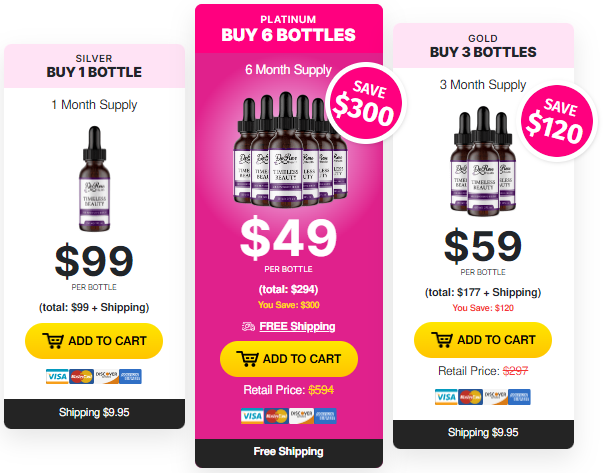Image resolution: width=603 pixels, height=473 pixels.
Task: Click the single bottle product image
Action: tap(95, 179)
